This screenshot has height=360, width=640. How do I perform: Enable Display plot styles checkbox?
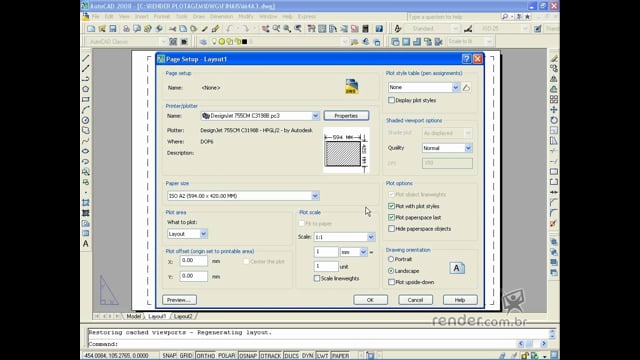pyautogui.click(x=391, y=100)
